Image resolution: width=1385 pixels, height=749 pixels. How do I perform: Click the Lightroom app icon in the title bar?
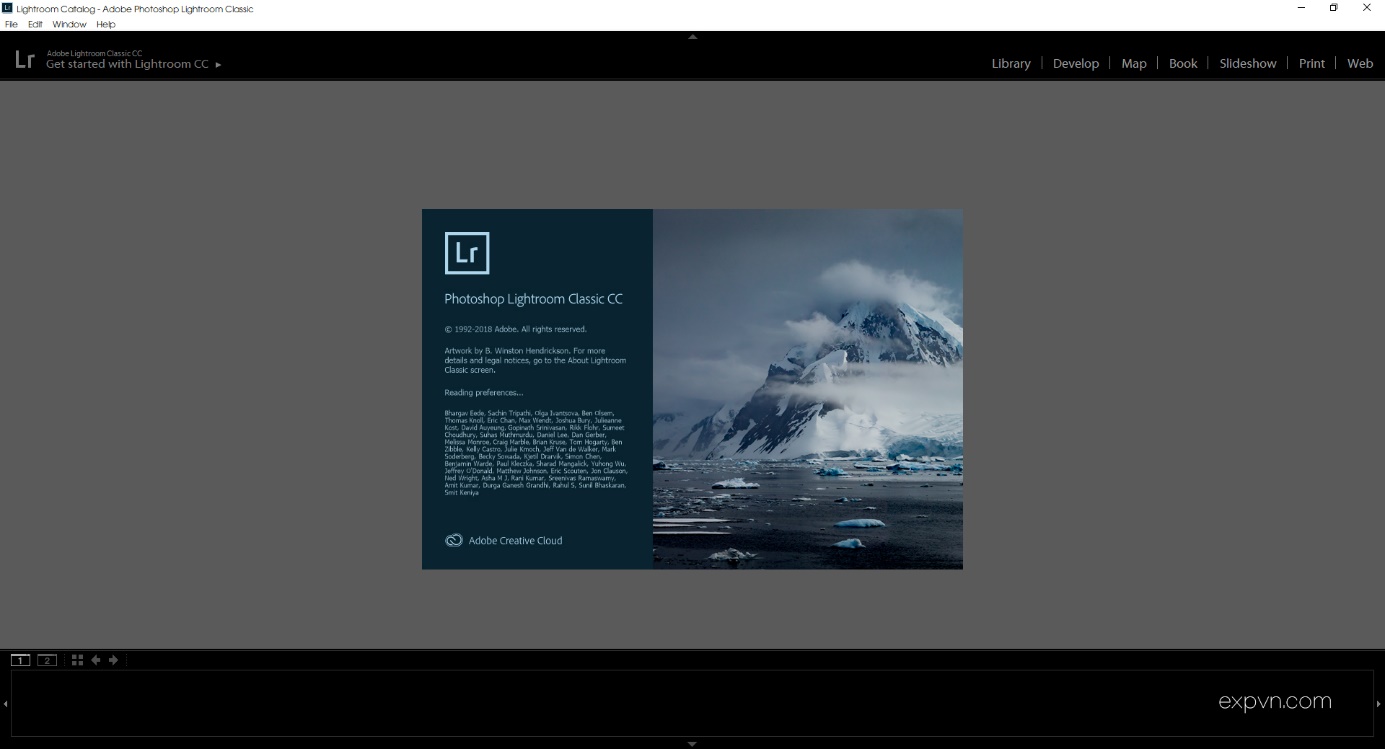[x=8, y=8]
